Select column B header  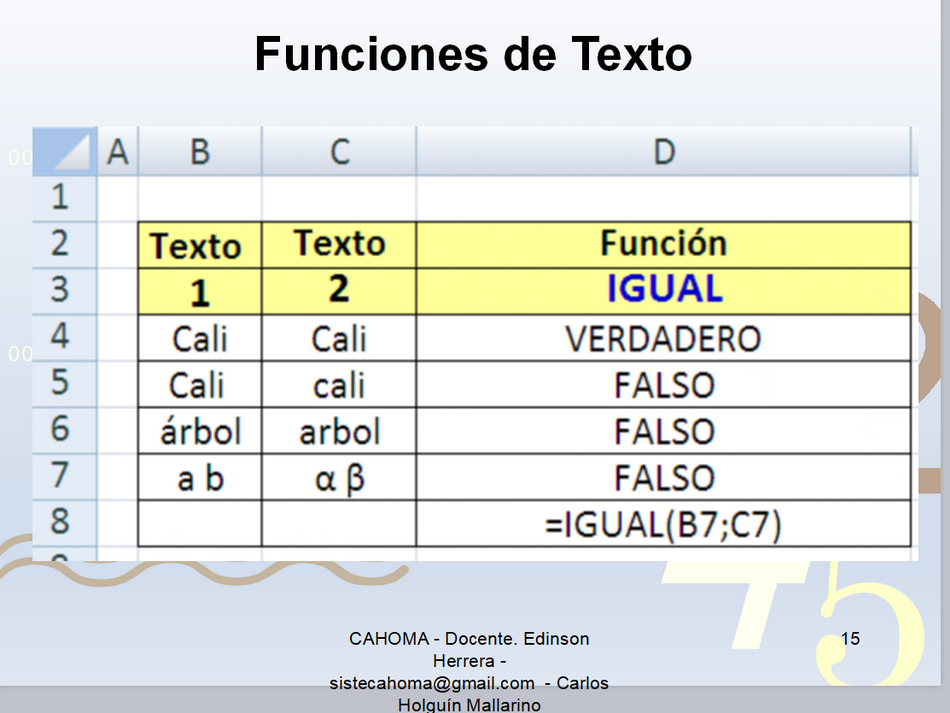200,152
